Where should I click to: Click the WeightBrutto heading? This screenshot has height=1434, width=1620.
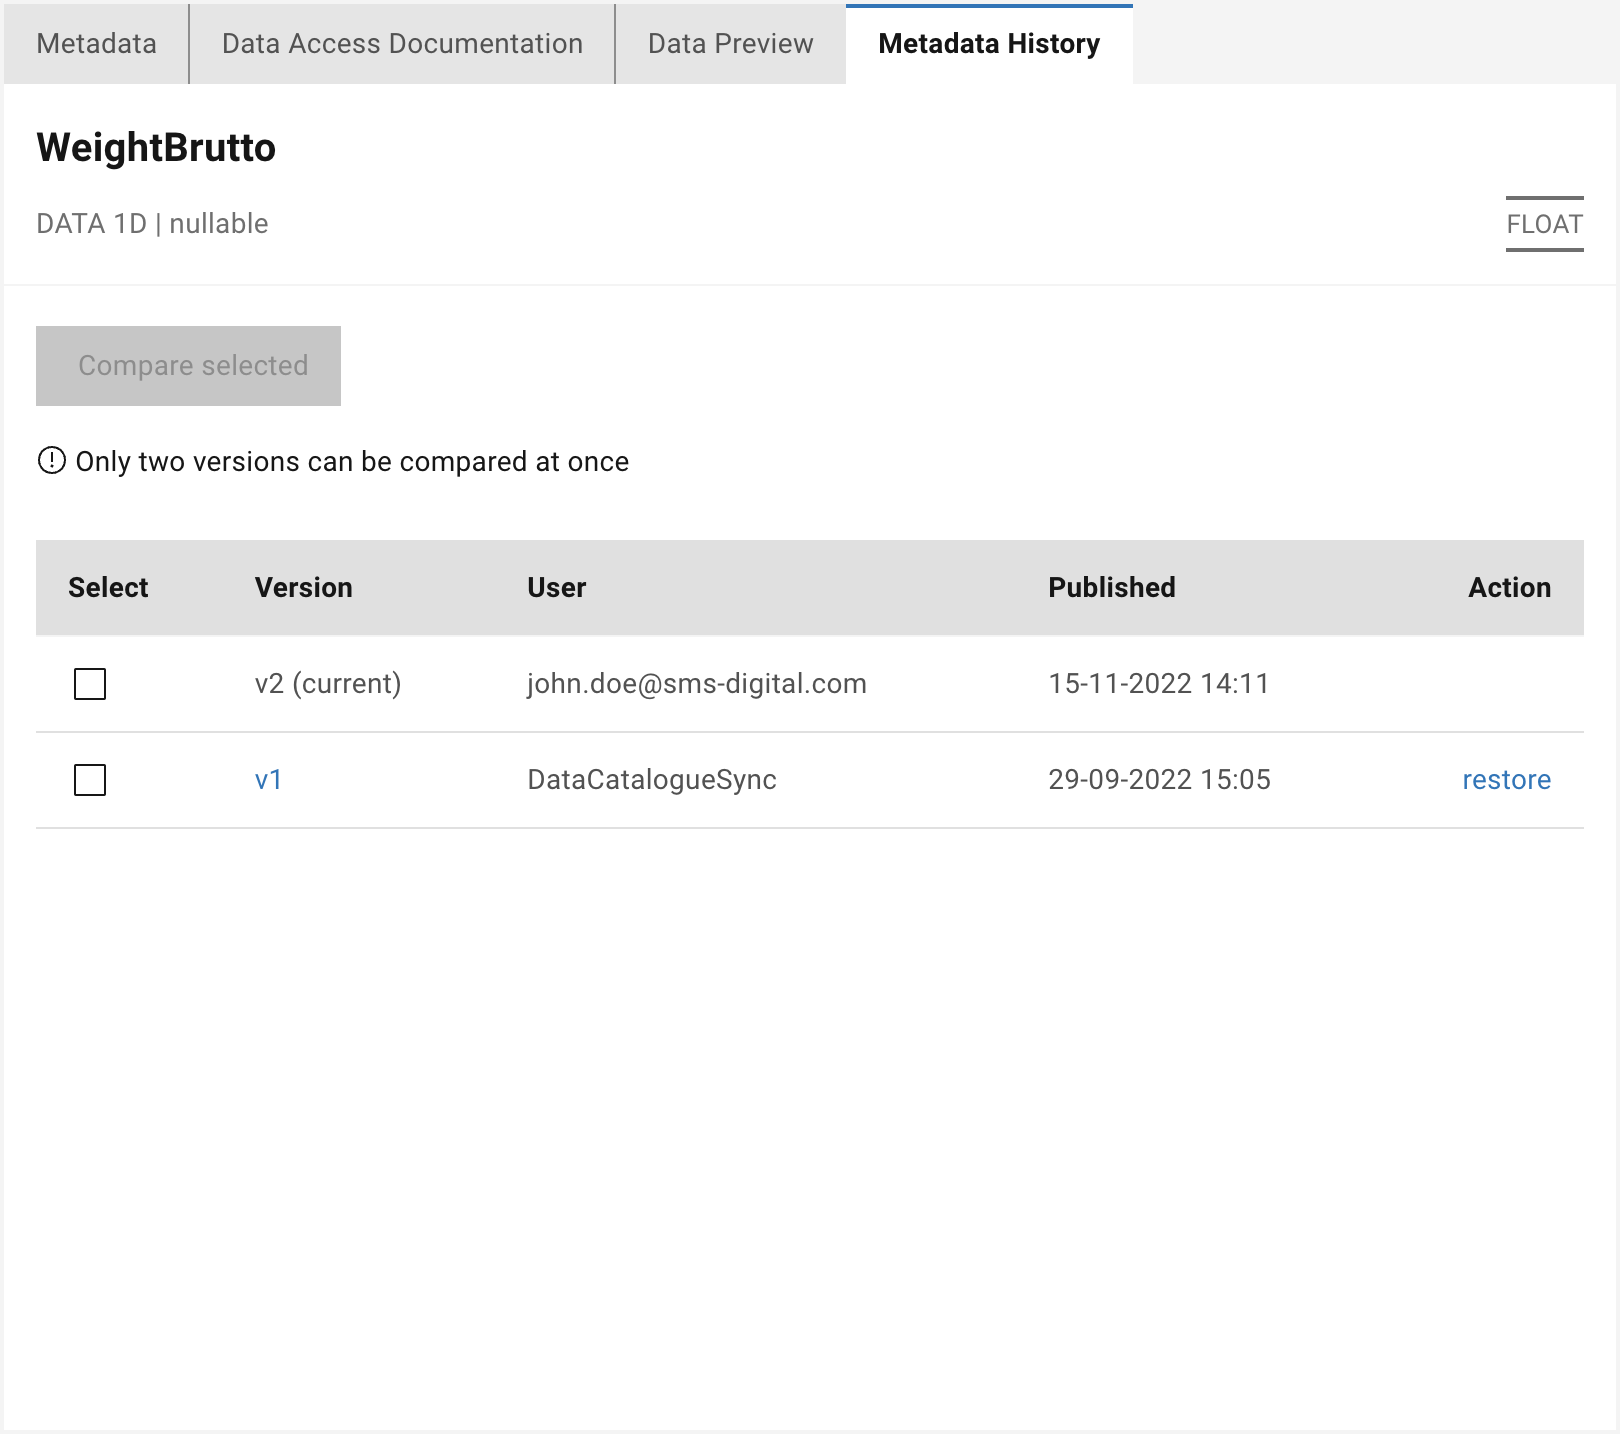point(156,147)
